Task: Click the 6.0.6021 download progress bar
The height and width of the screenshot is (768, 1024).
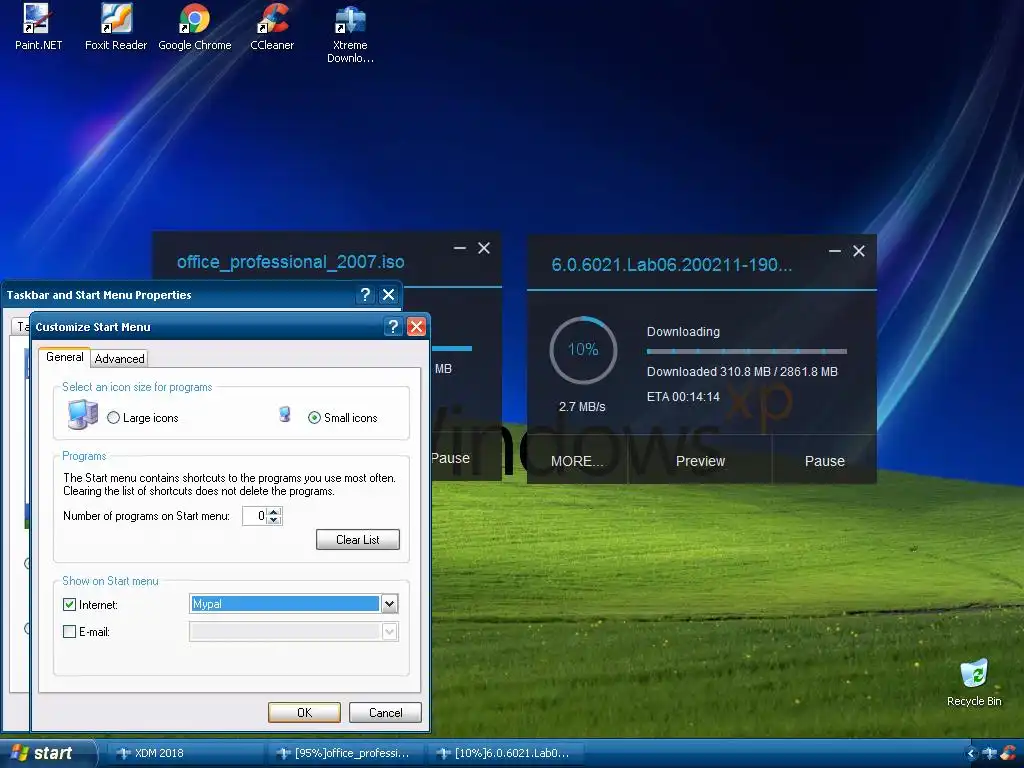Action: click(x=746, y=351)
